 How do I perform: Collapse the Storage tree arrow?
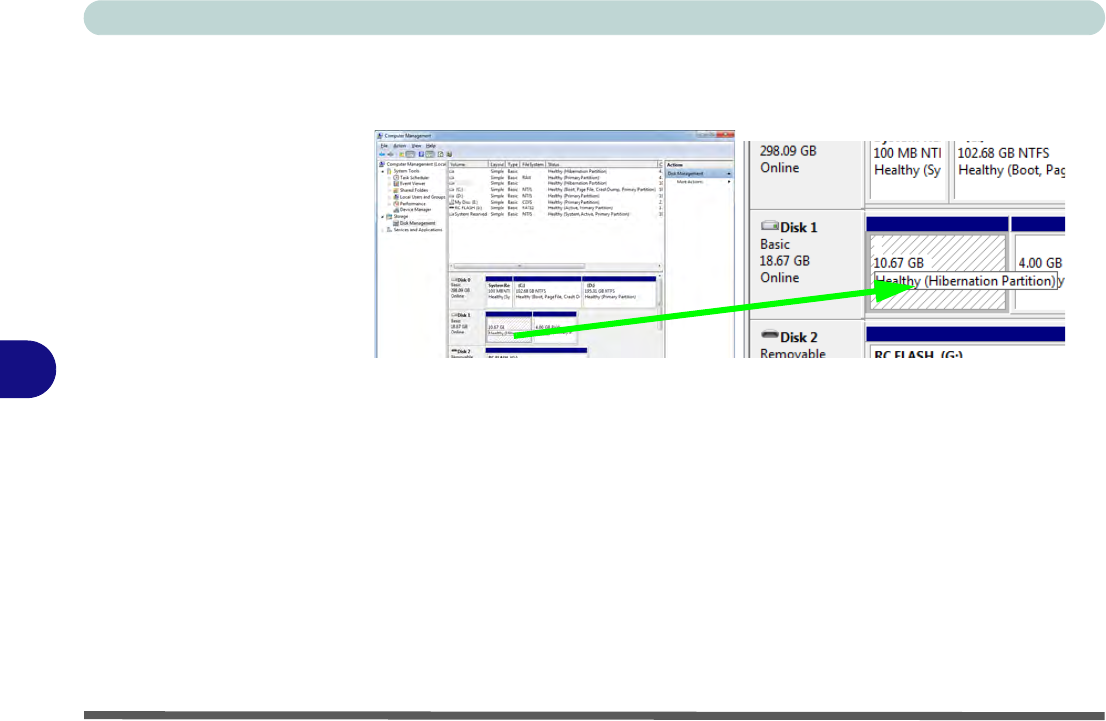(382, 217)
